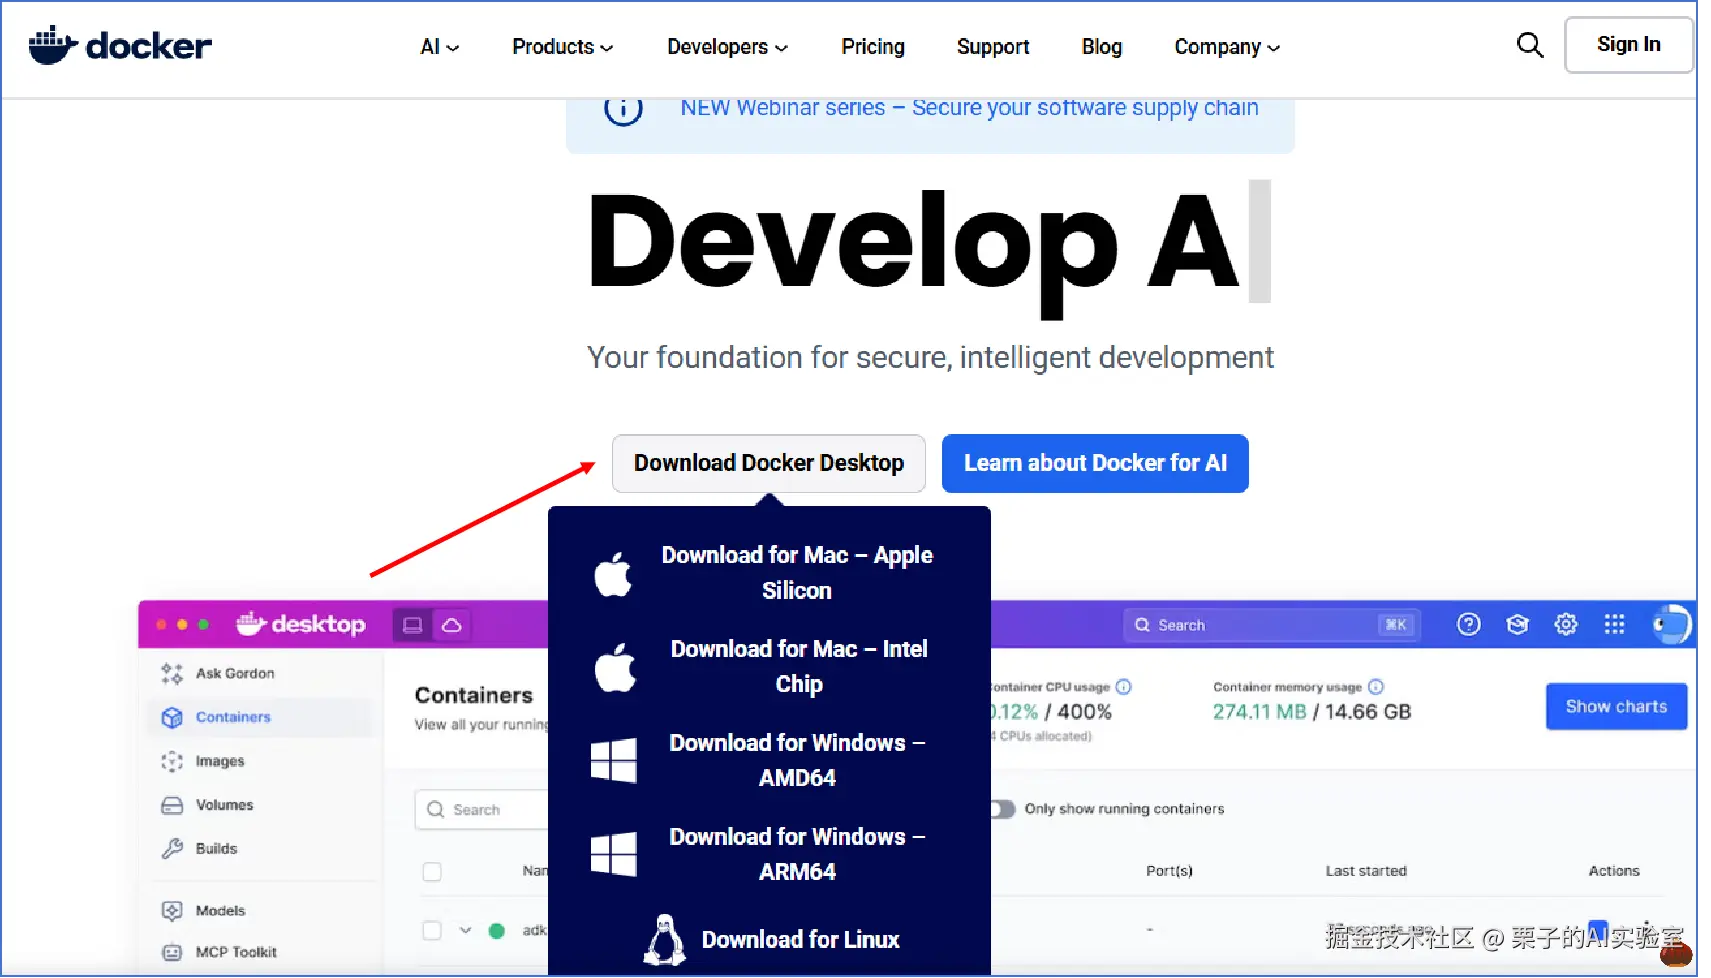Image resolution: width=1711 pixels, height=978 pixels.
Task: Check the adk container row checkbox
Action: click(x=432, y=931)
